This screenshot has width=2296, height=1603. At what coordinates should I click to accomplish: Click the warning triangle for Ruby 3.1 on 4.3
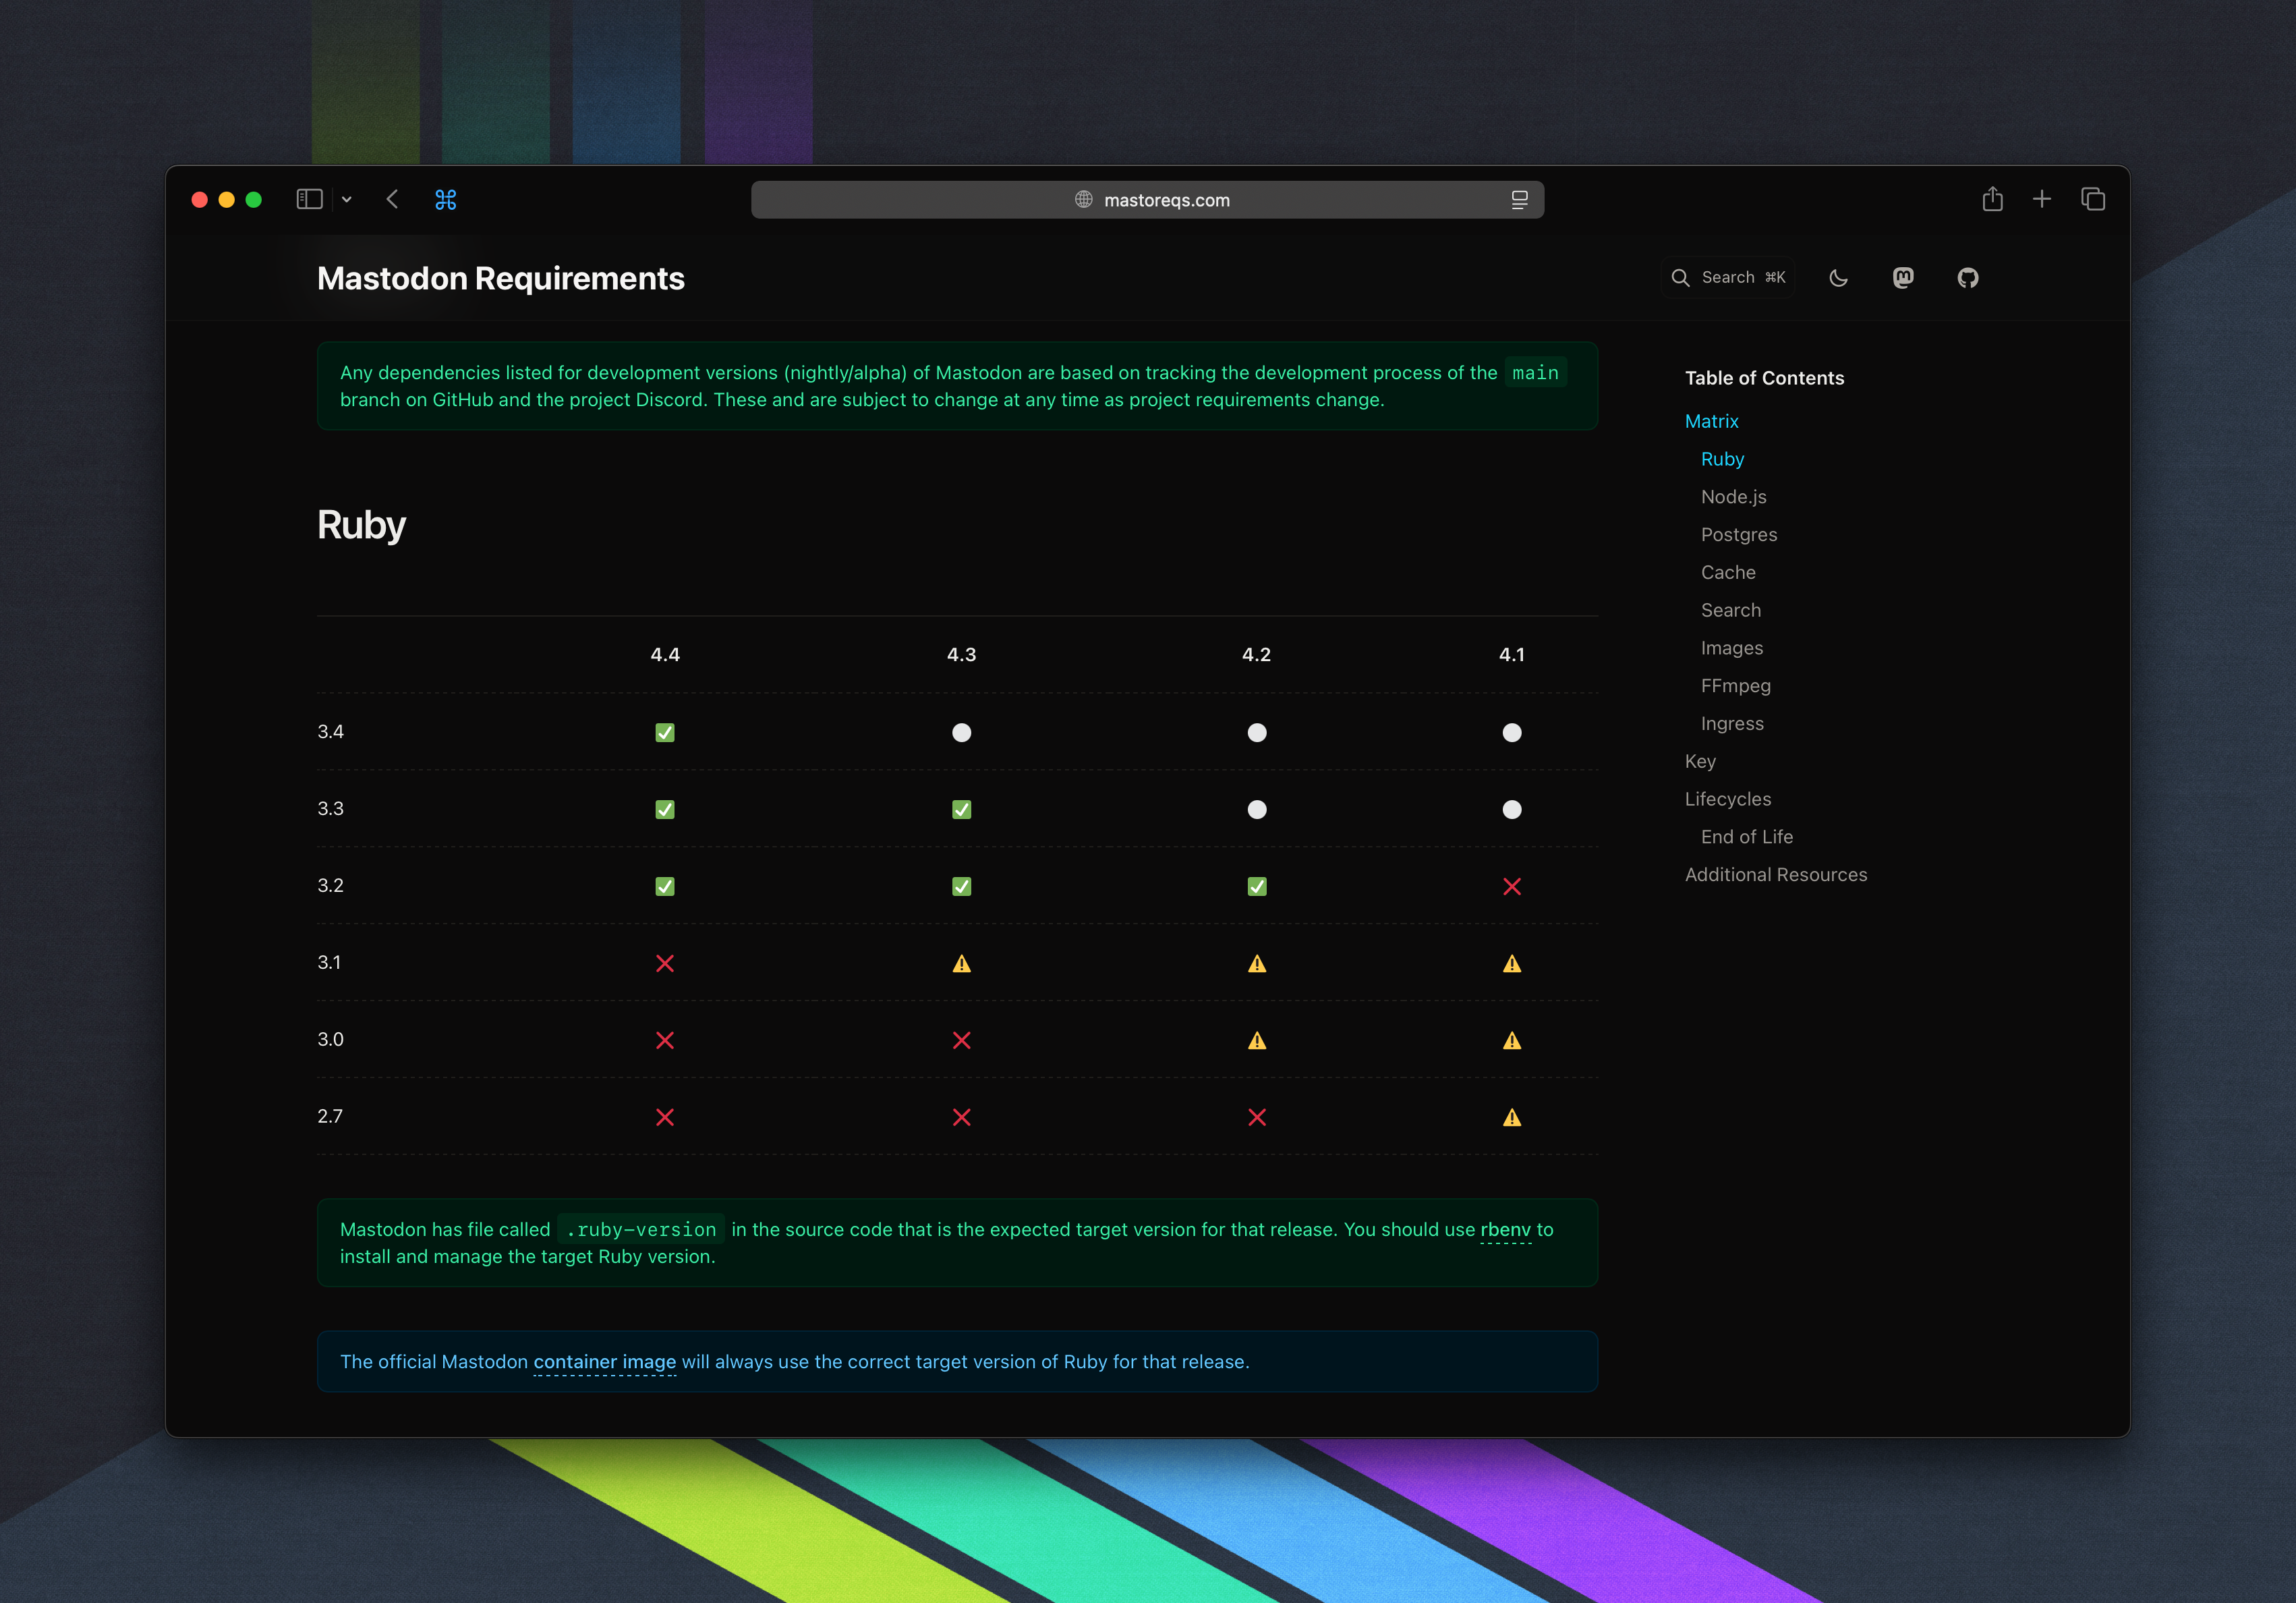pos(961,964)
